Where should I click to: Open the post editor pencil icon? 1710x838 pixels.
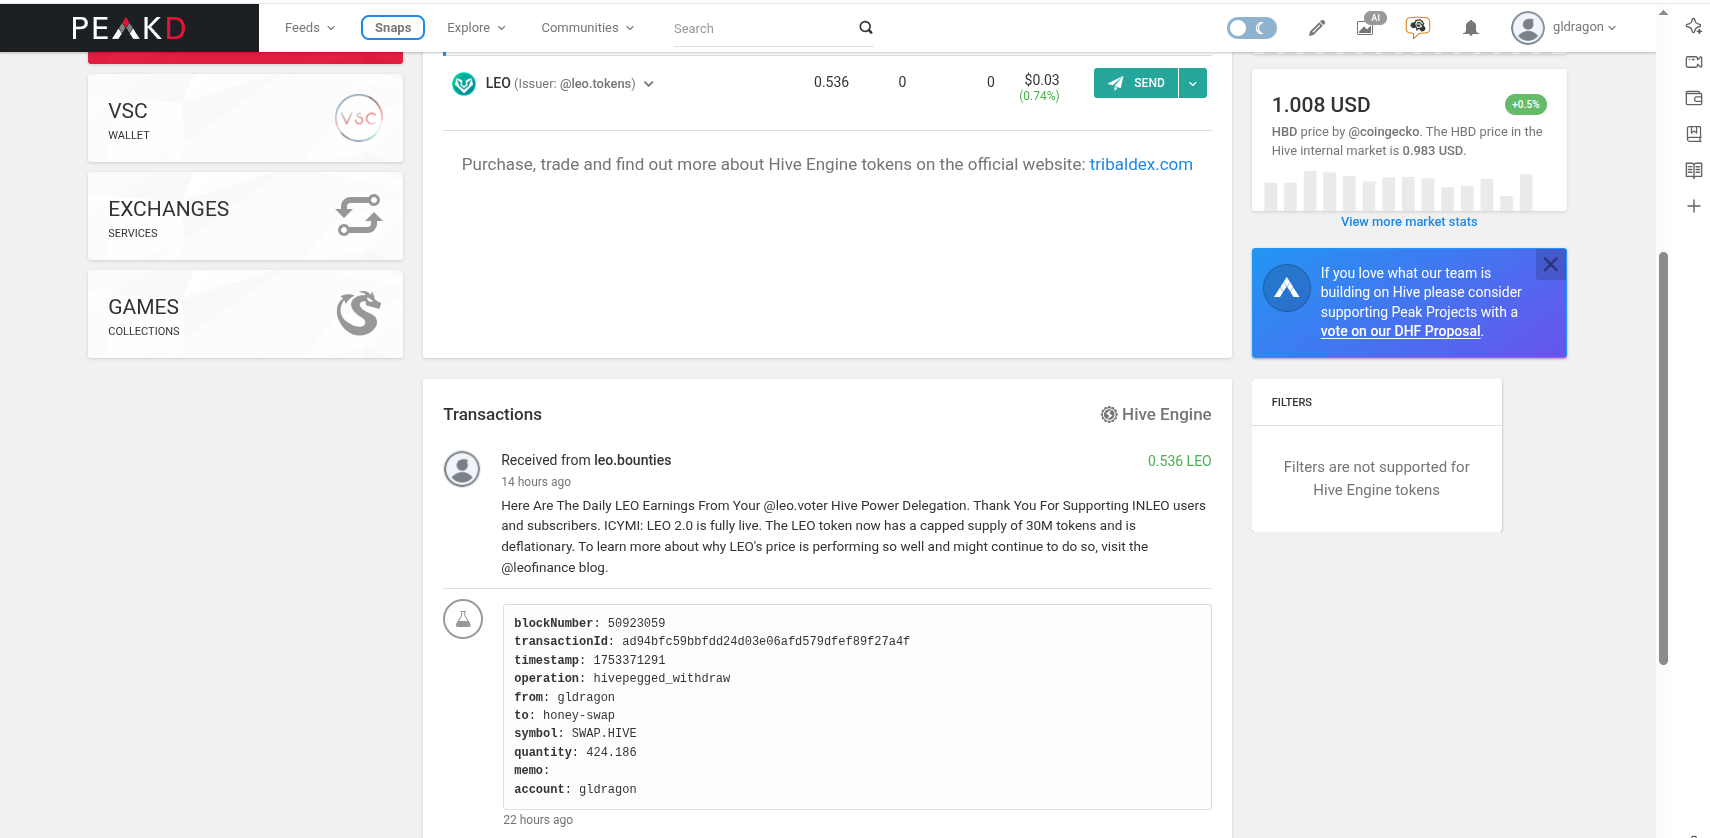click(1317, 28)
